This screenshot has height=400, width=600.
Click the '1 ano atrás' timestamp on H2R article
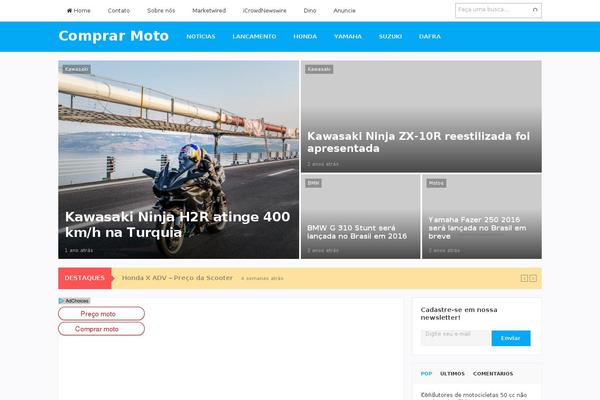coord(79,250)
